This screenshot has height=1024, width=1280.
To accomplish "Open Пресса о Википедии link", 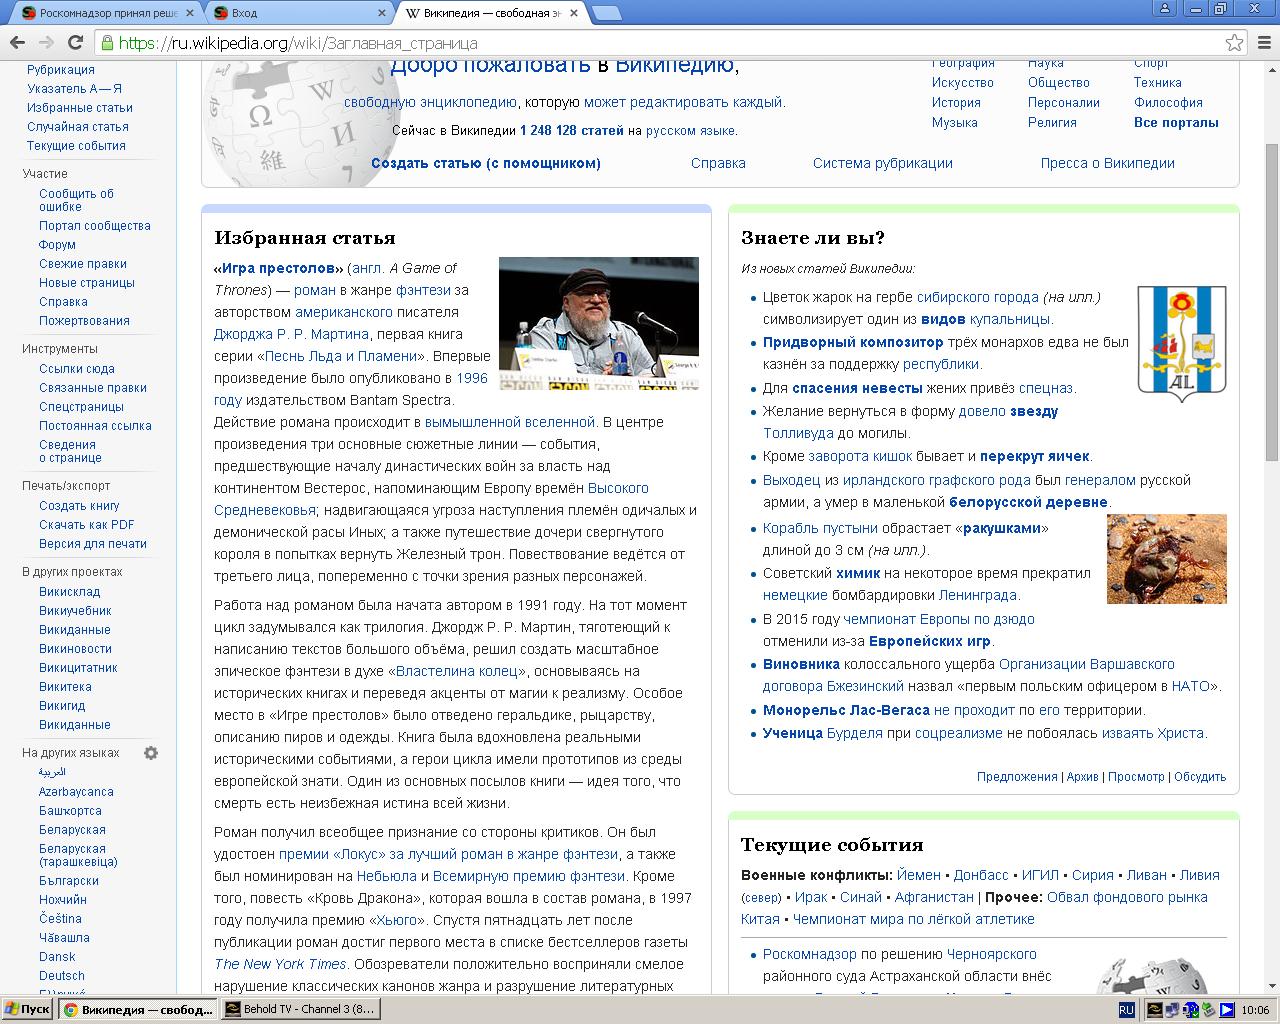I will (x=1107, y=163).
